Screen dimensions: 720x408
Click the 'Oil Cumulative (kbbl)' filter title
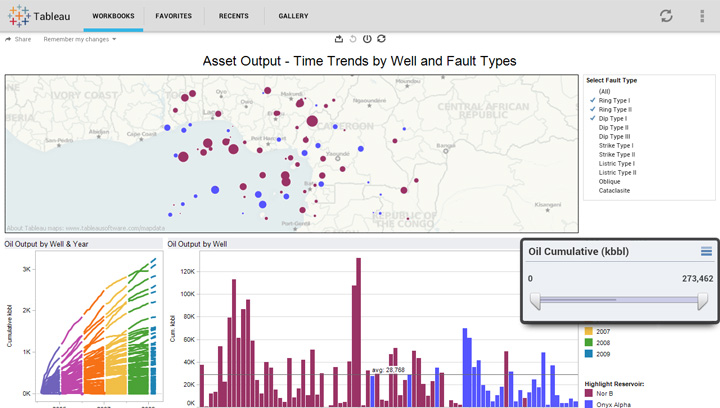pos(579,252)
